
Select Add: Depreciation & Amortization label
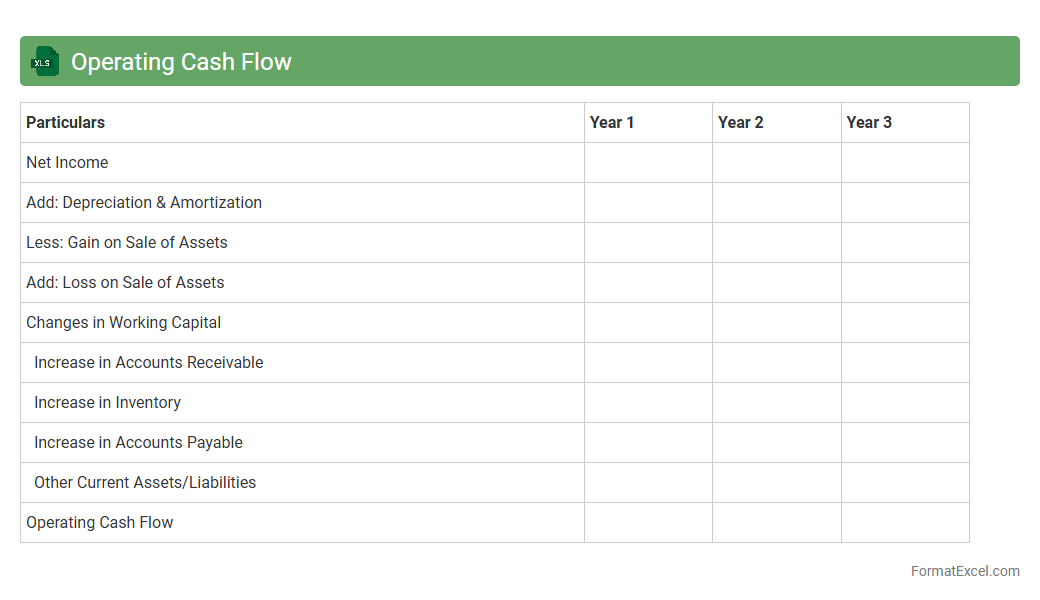[x=144, y=202]
